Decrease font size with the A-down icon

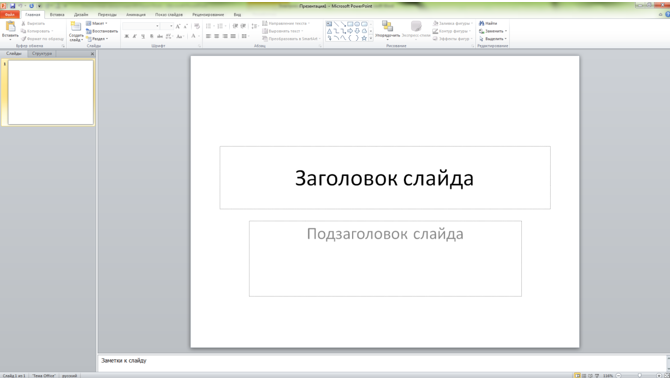[x=185, y=26]
